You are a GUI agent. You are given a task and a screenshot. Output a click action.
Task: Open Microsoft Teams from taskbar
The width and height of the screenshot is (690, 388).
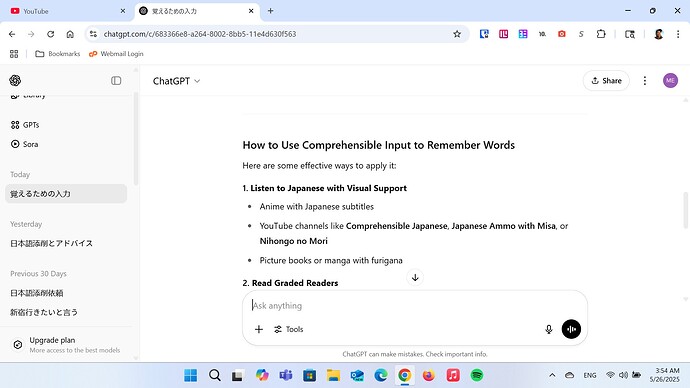286,375
